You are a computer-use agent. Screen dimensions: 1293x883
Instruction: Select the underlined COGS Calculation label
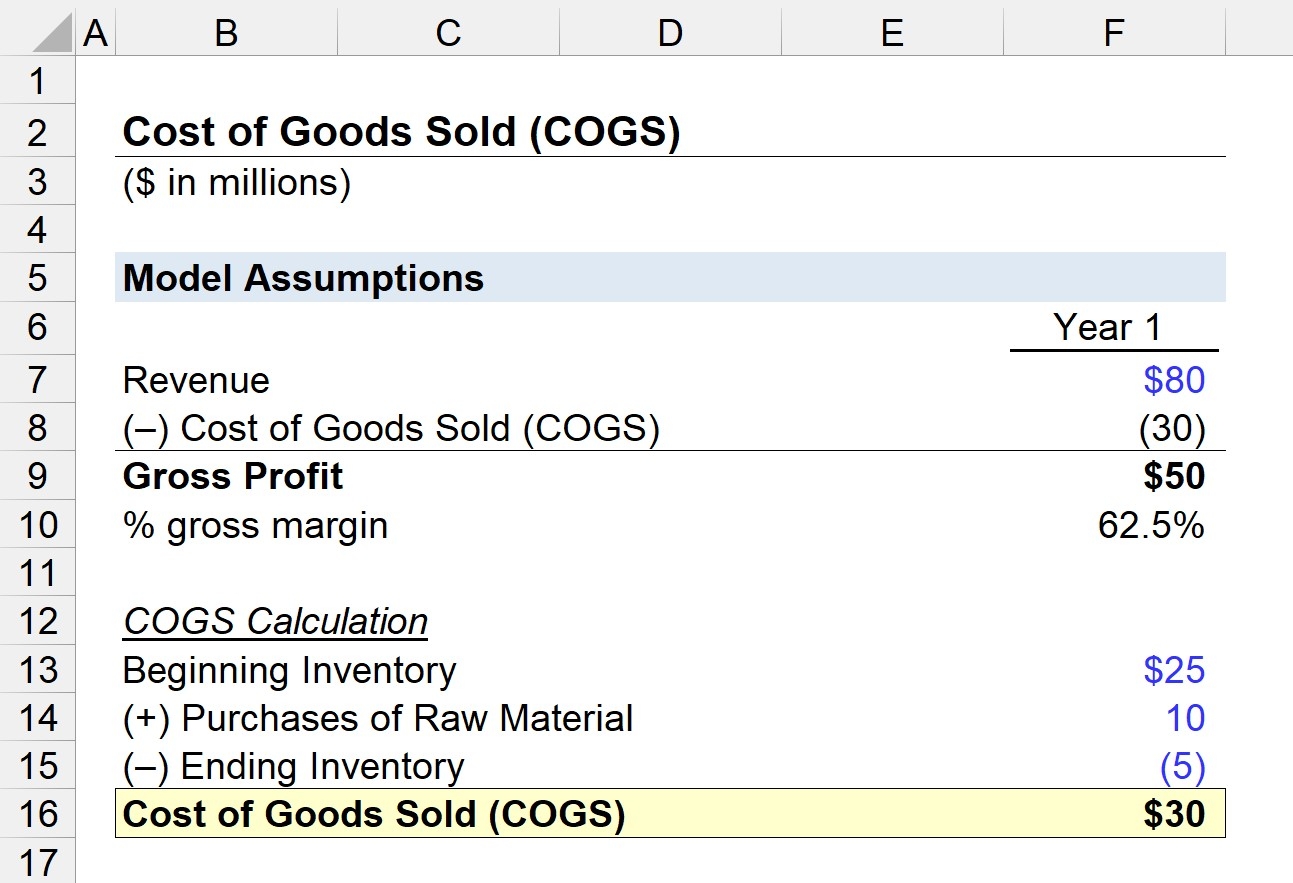pos(275,621)
